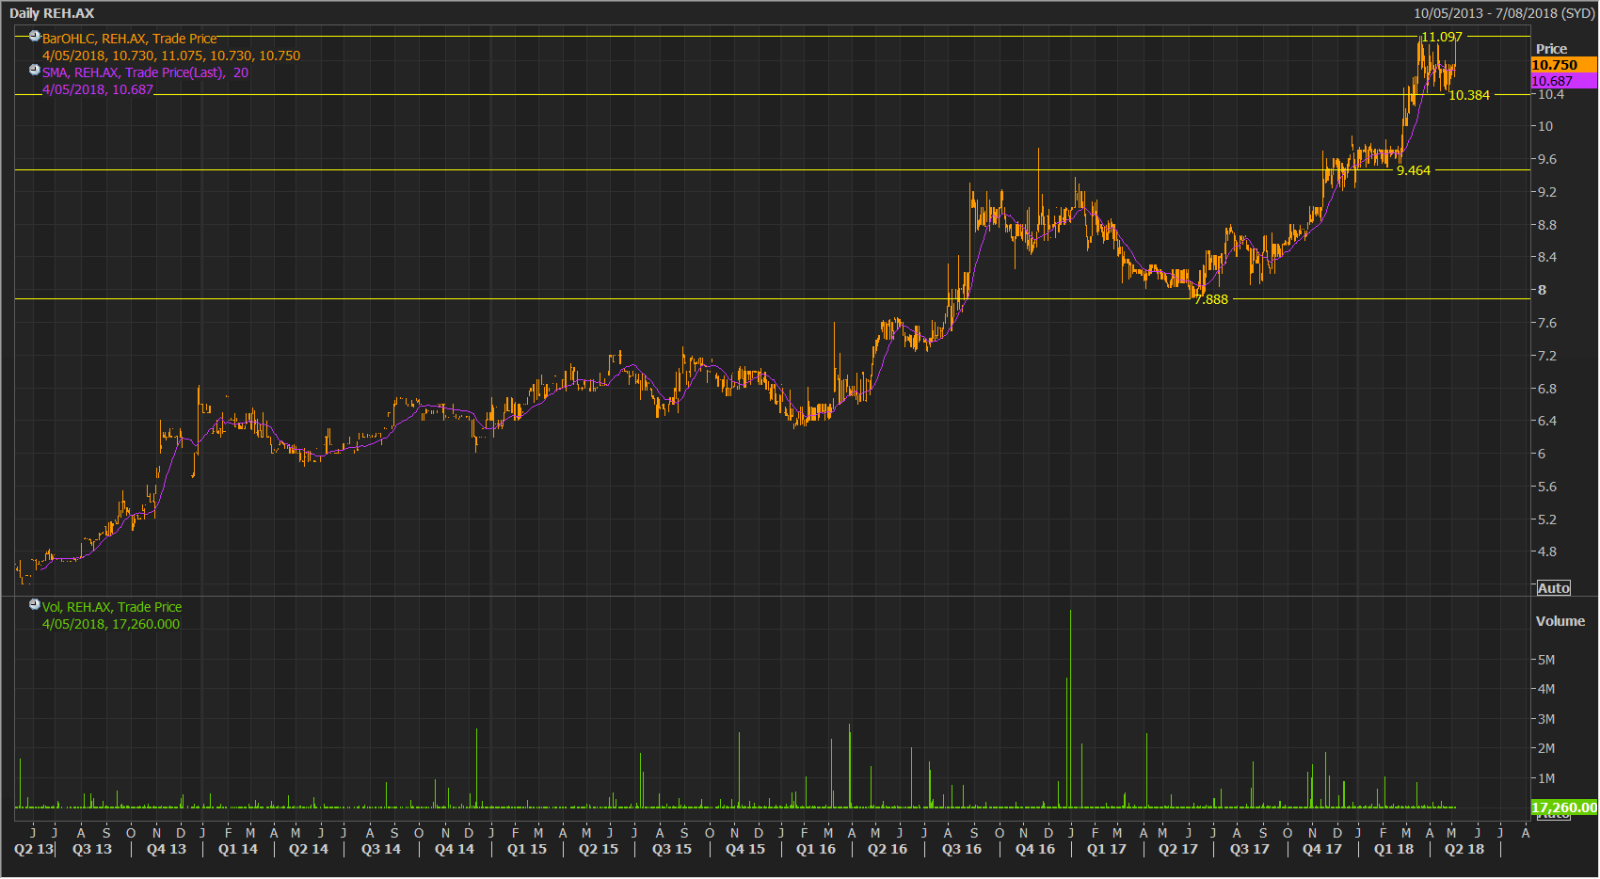
Task: Click the Q2 18 quarter label
Action: click(x=1464, y=849)
